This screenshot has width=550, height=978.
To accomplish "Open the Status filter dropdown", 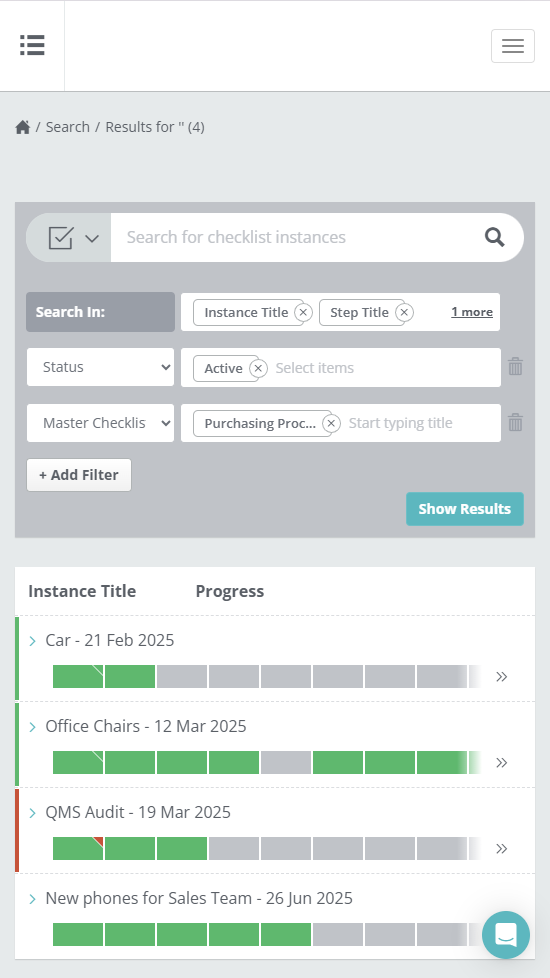I will click(x=100, y=367).
